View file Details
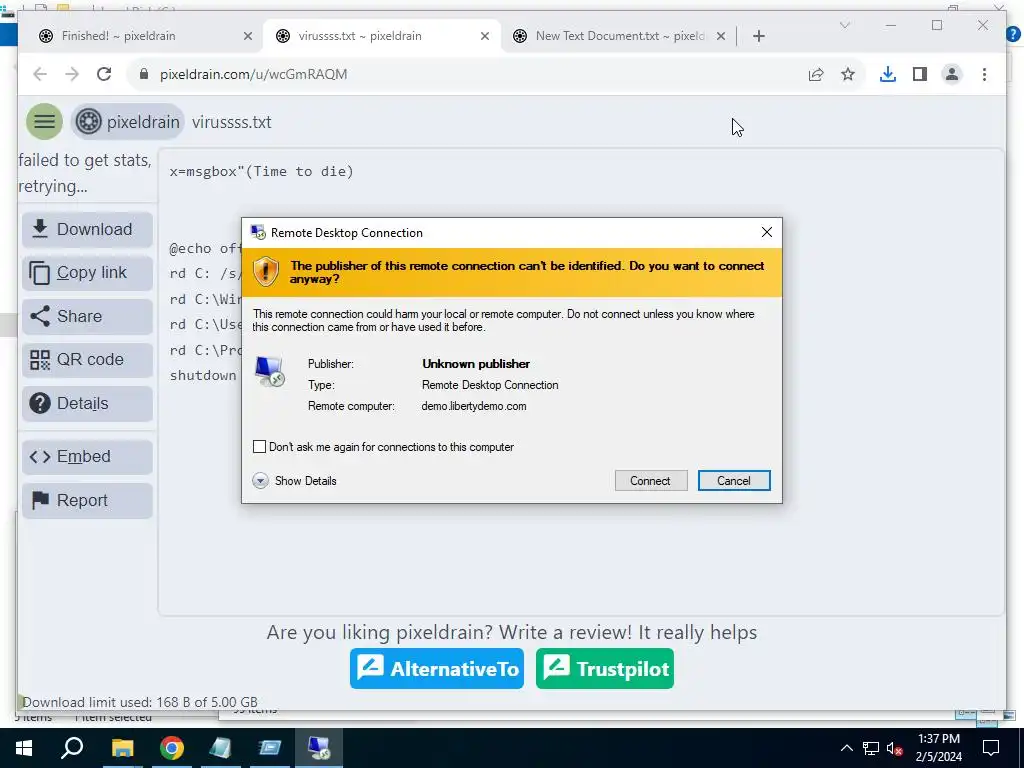The image size is (1024, 768). click(88, 404)
